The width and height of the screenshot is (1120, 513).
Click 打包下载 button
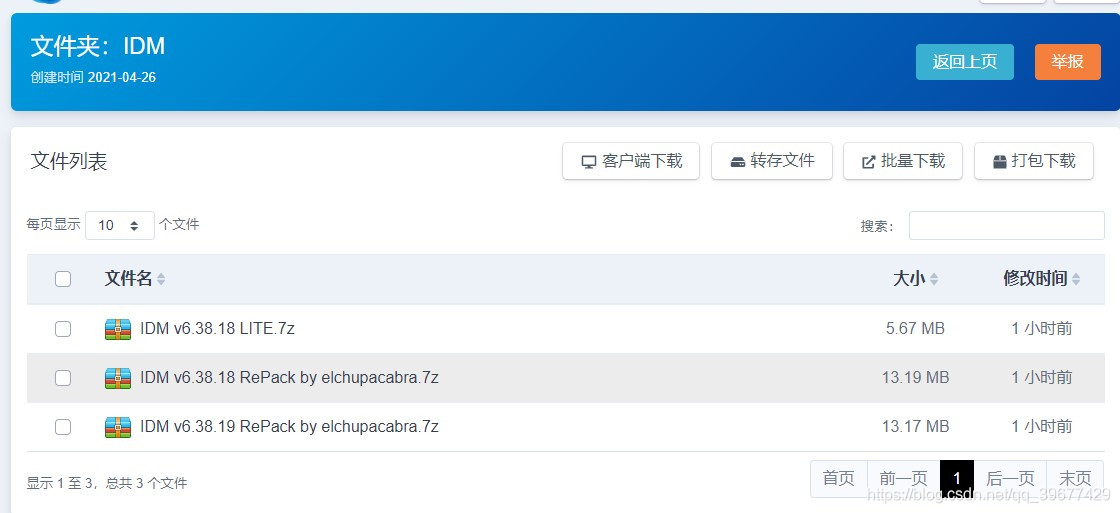[x=1034, y=161]
